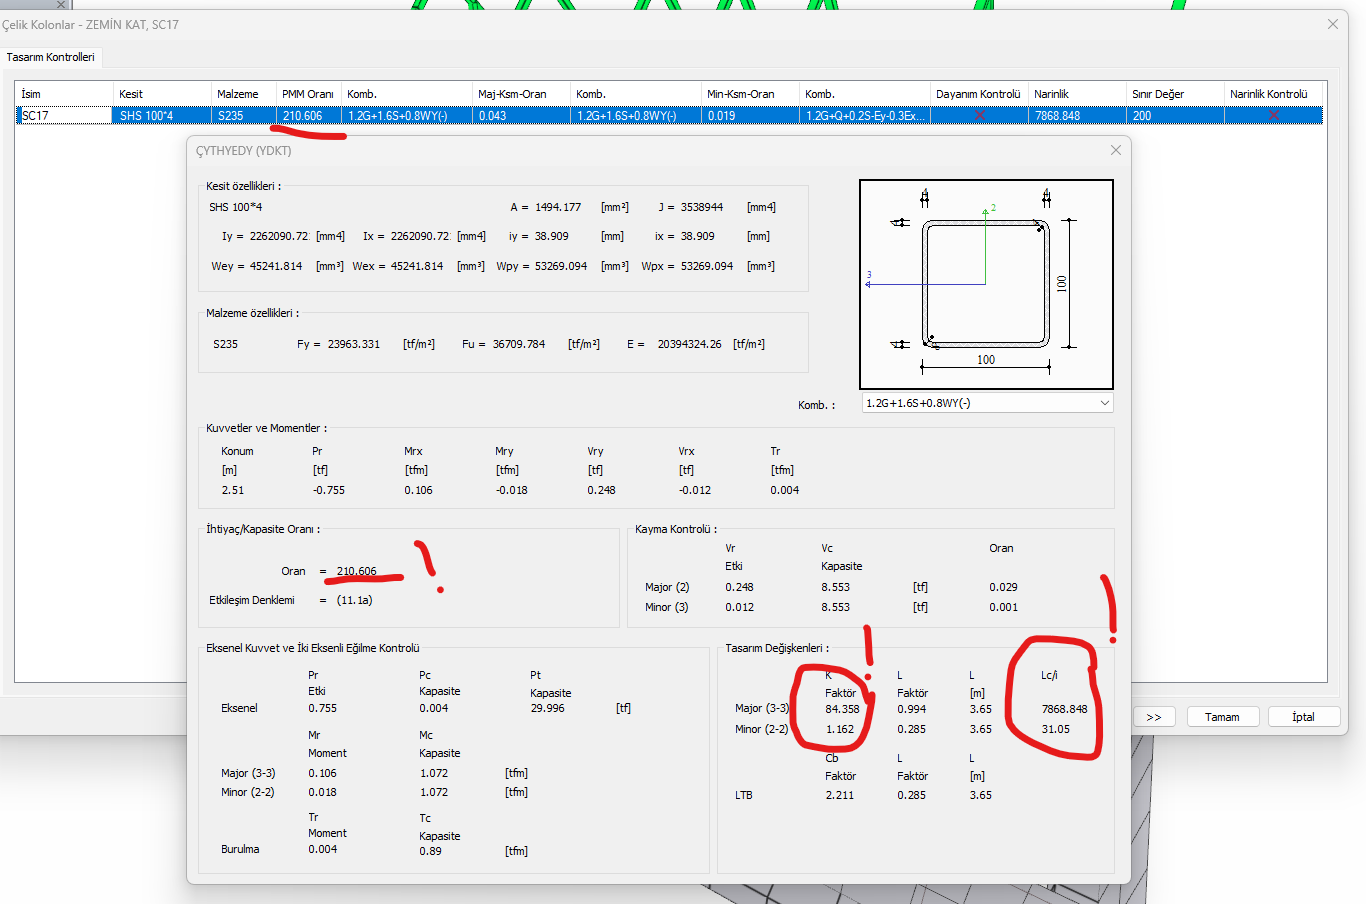
Task: Click the J value 3538944
Action: click(x=702, y=207)
